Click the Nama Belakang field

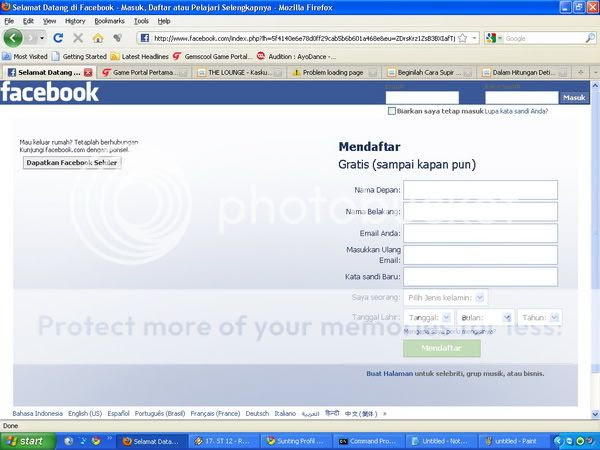point(480,212)
